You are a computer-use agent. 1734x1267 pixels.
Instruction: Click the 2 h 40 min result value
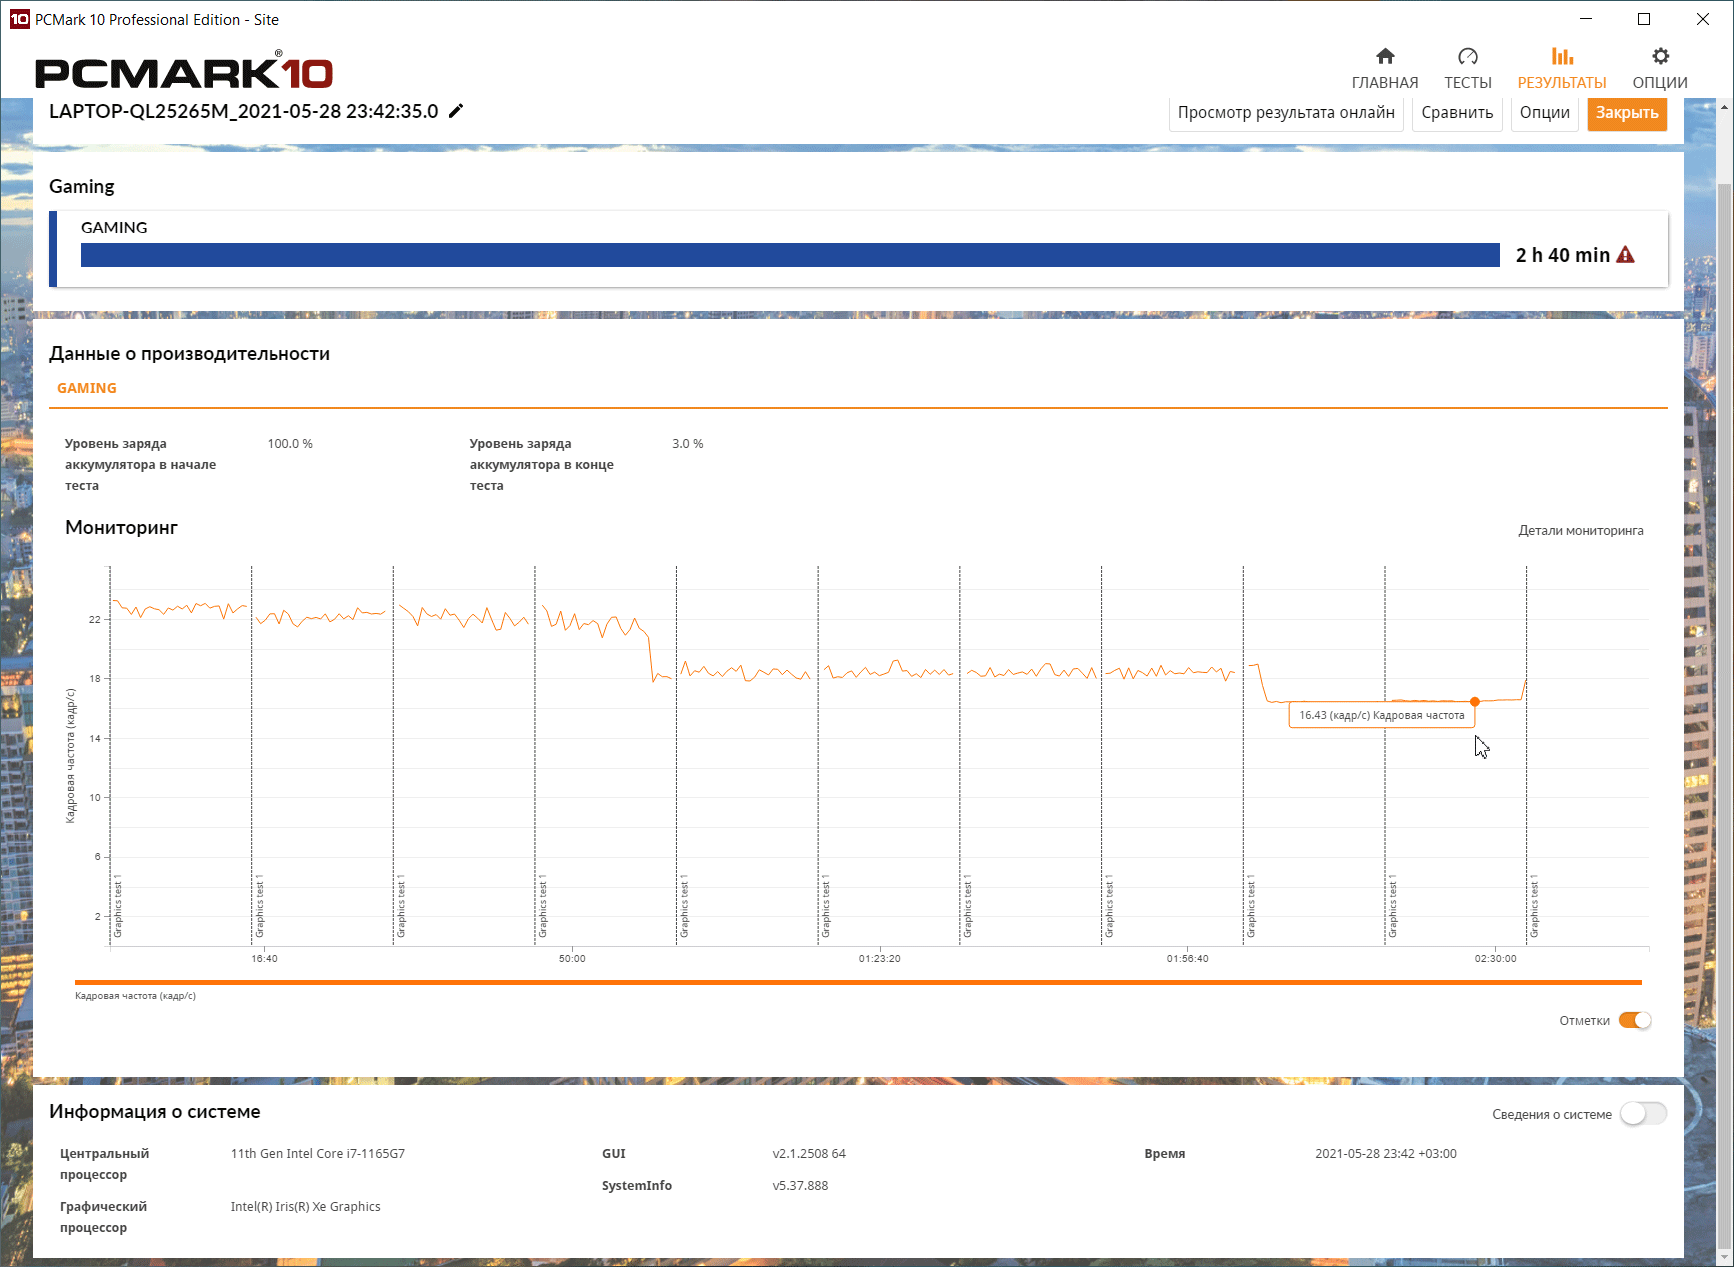pyautogui.click(x=1562, y=255)
